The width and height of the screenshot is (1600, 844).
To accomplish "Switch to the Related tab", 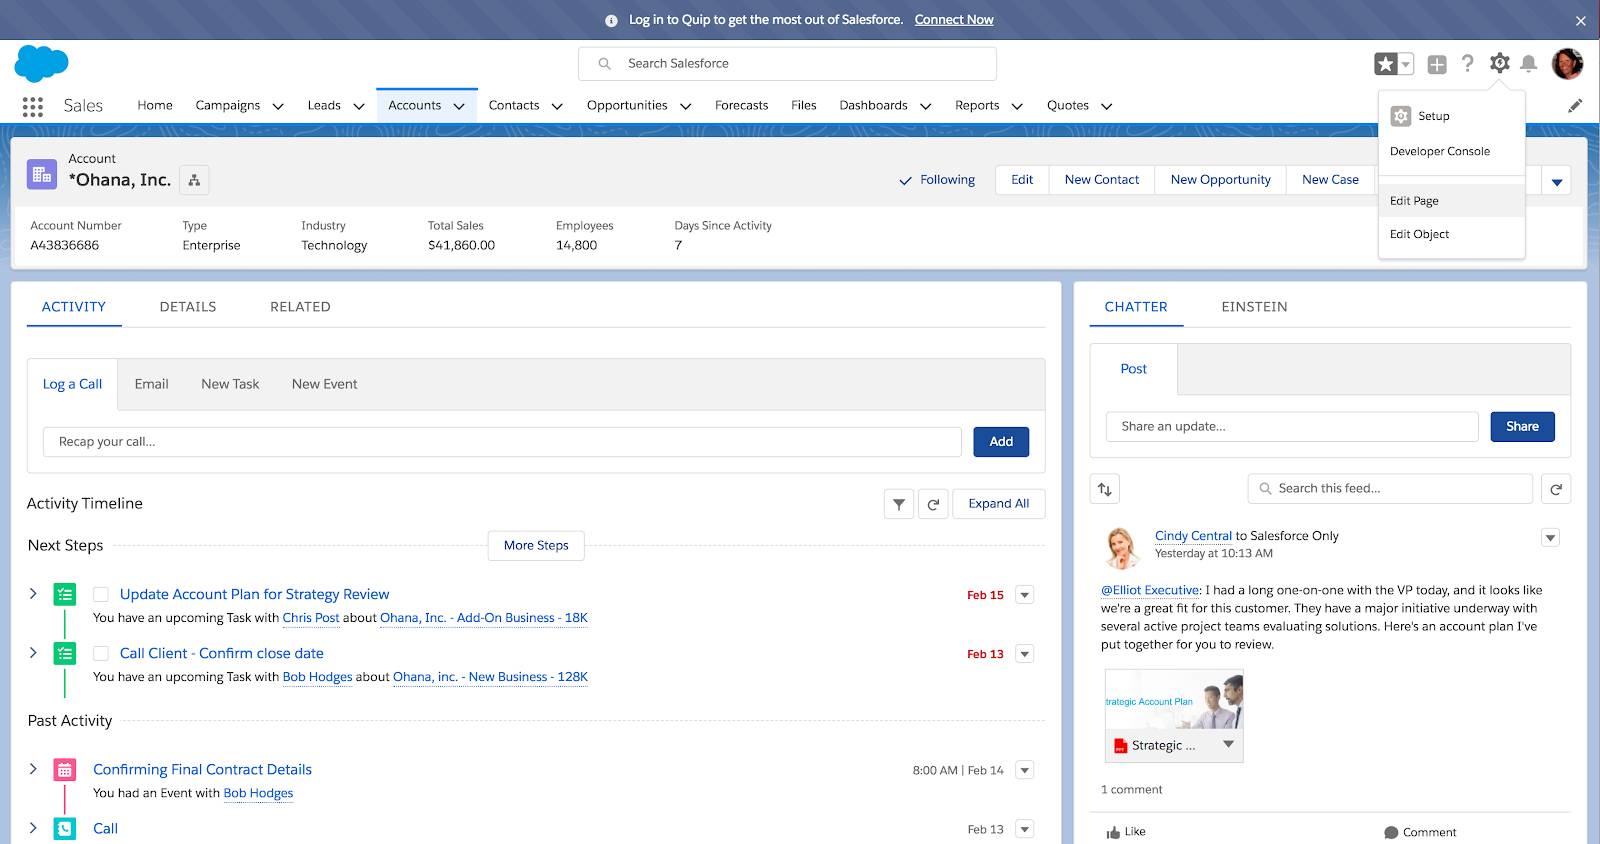I will point(300,307).
